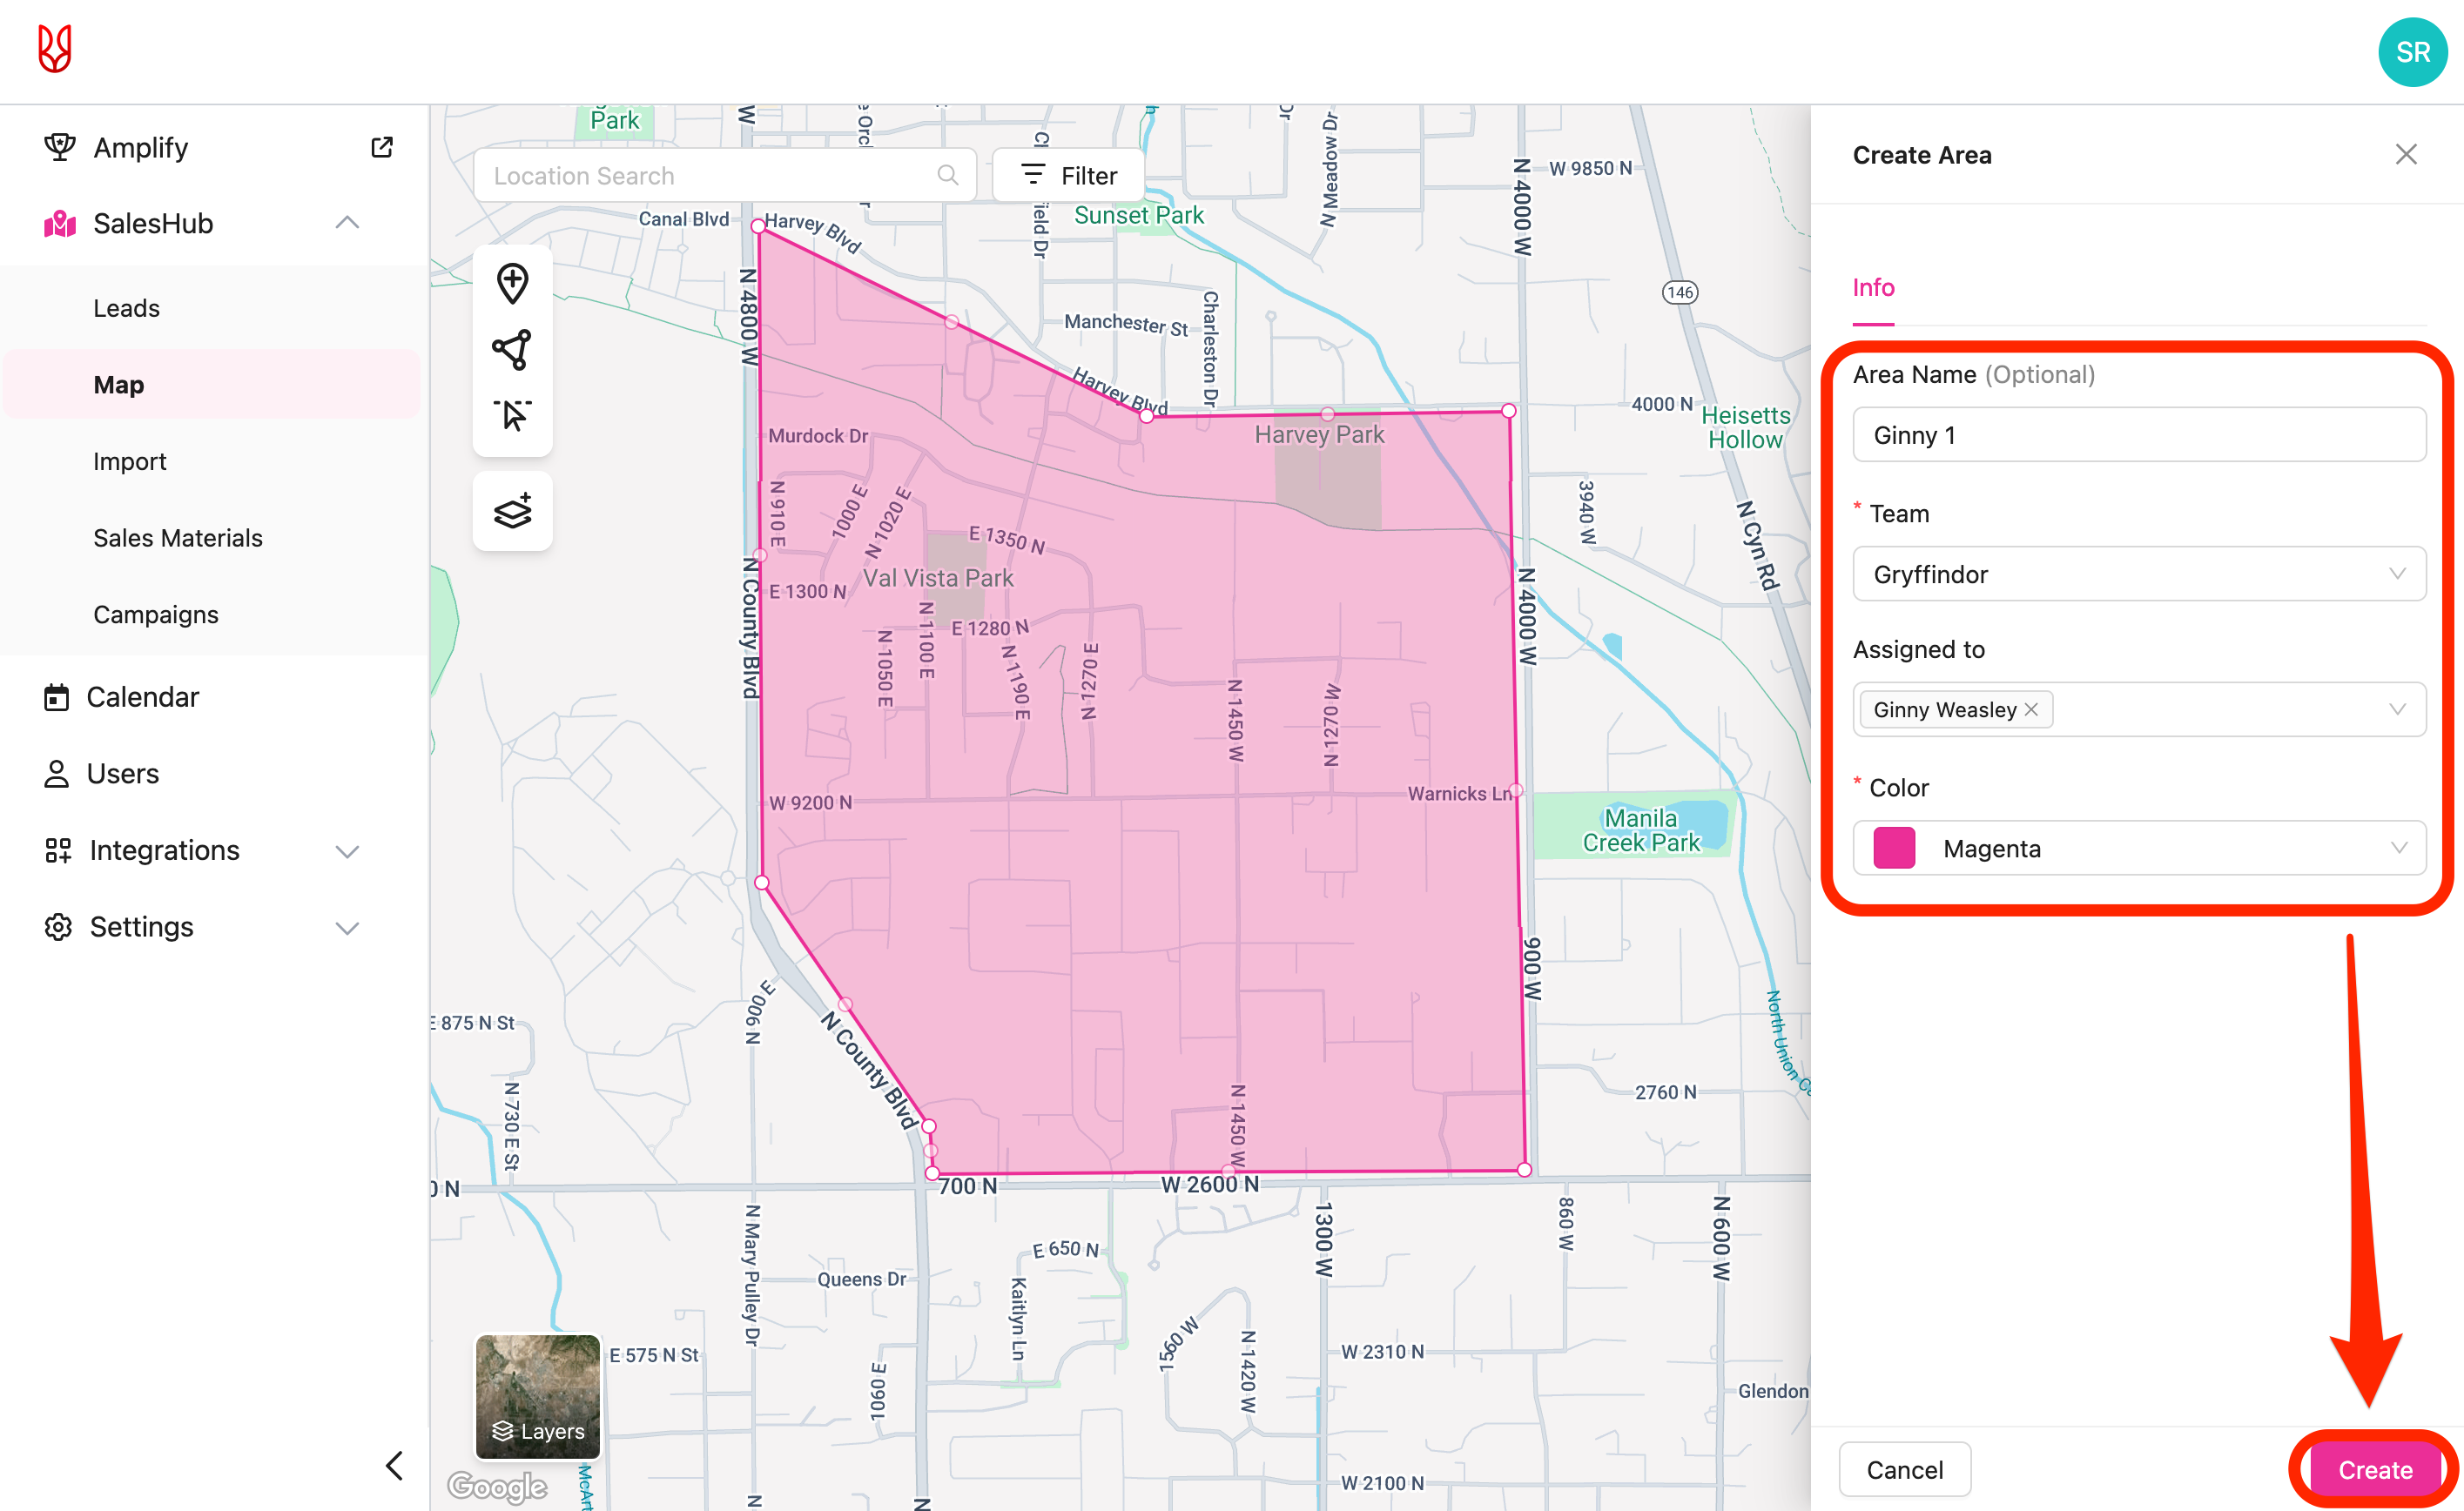Open the Team Gryffindor dropdown
2464x1511 pixels.
(x=2138, y=574)
